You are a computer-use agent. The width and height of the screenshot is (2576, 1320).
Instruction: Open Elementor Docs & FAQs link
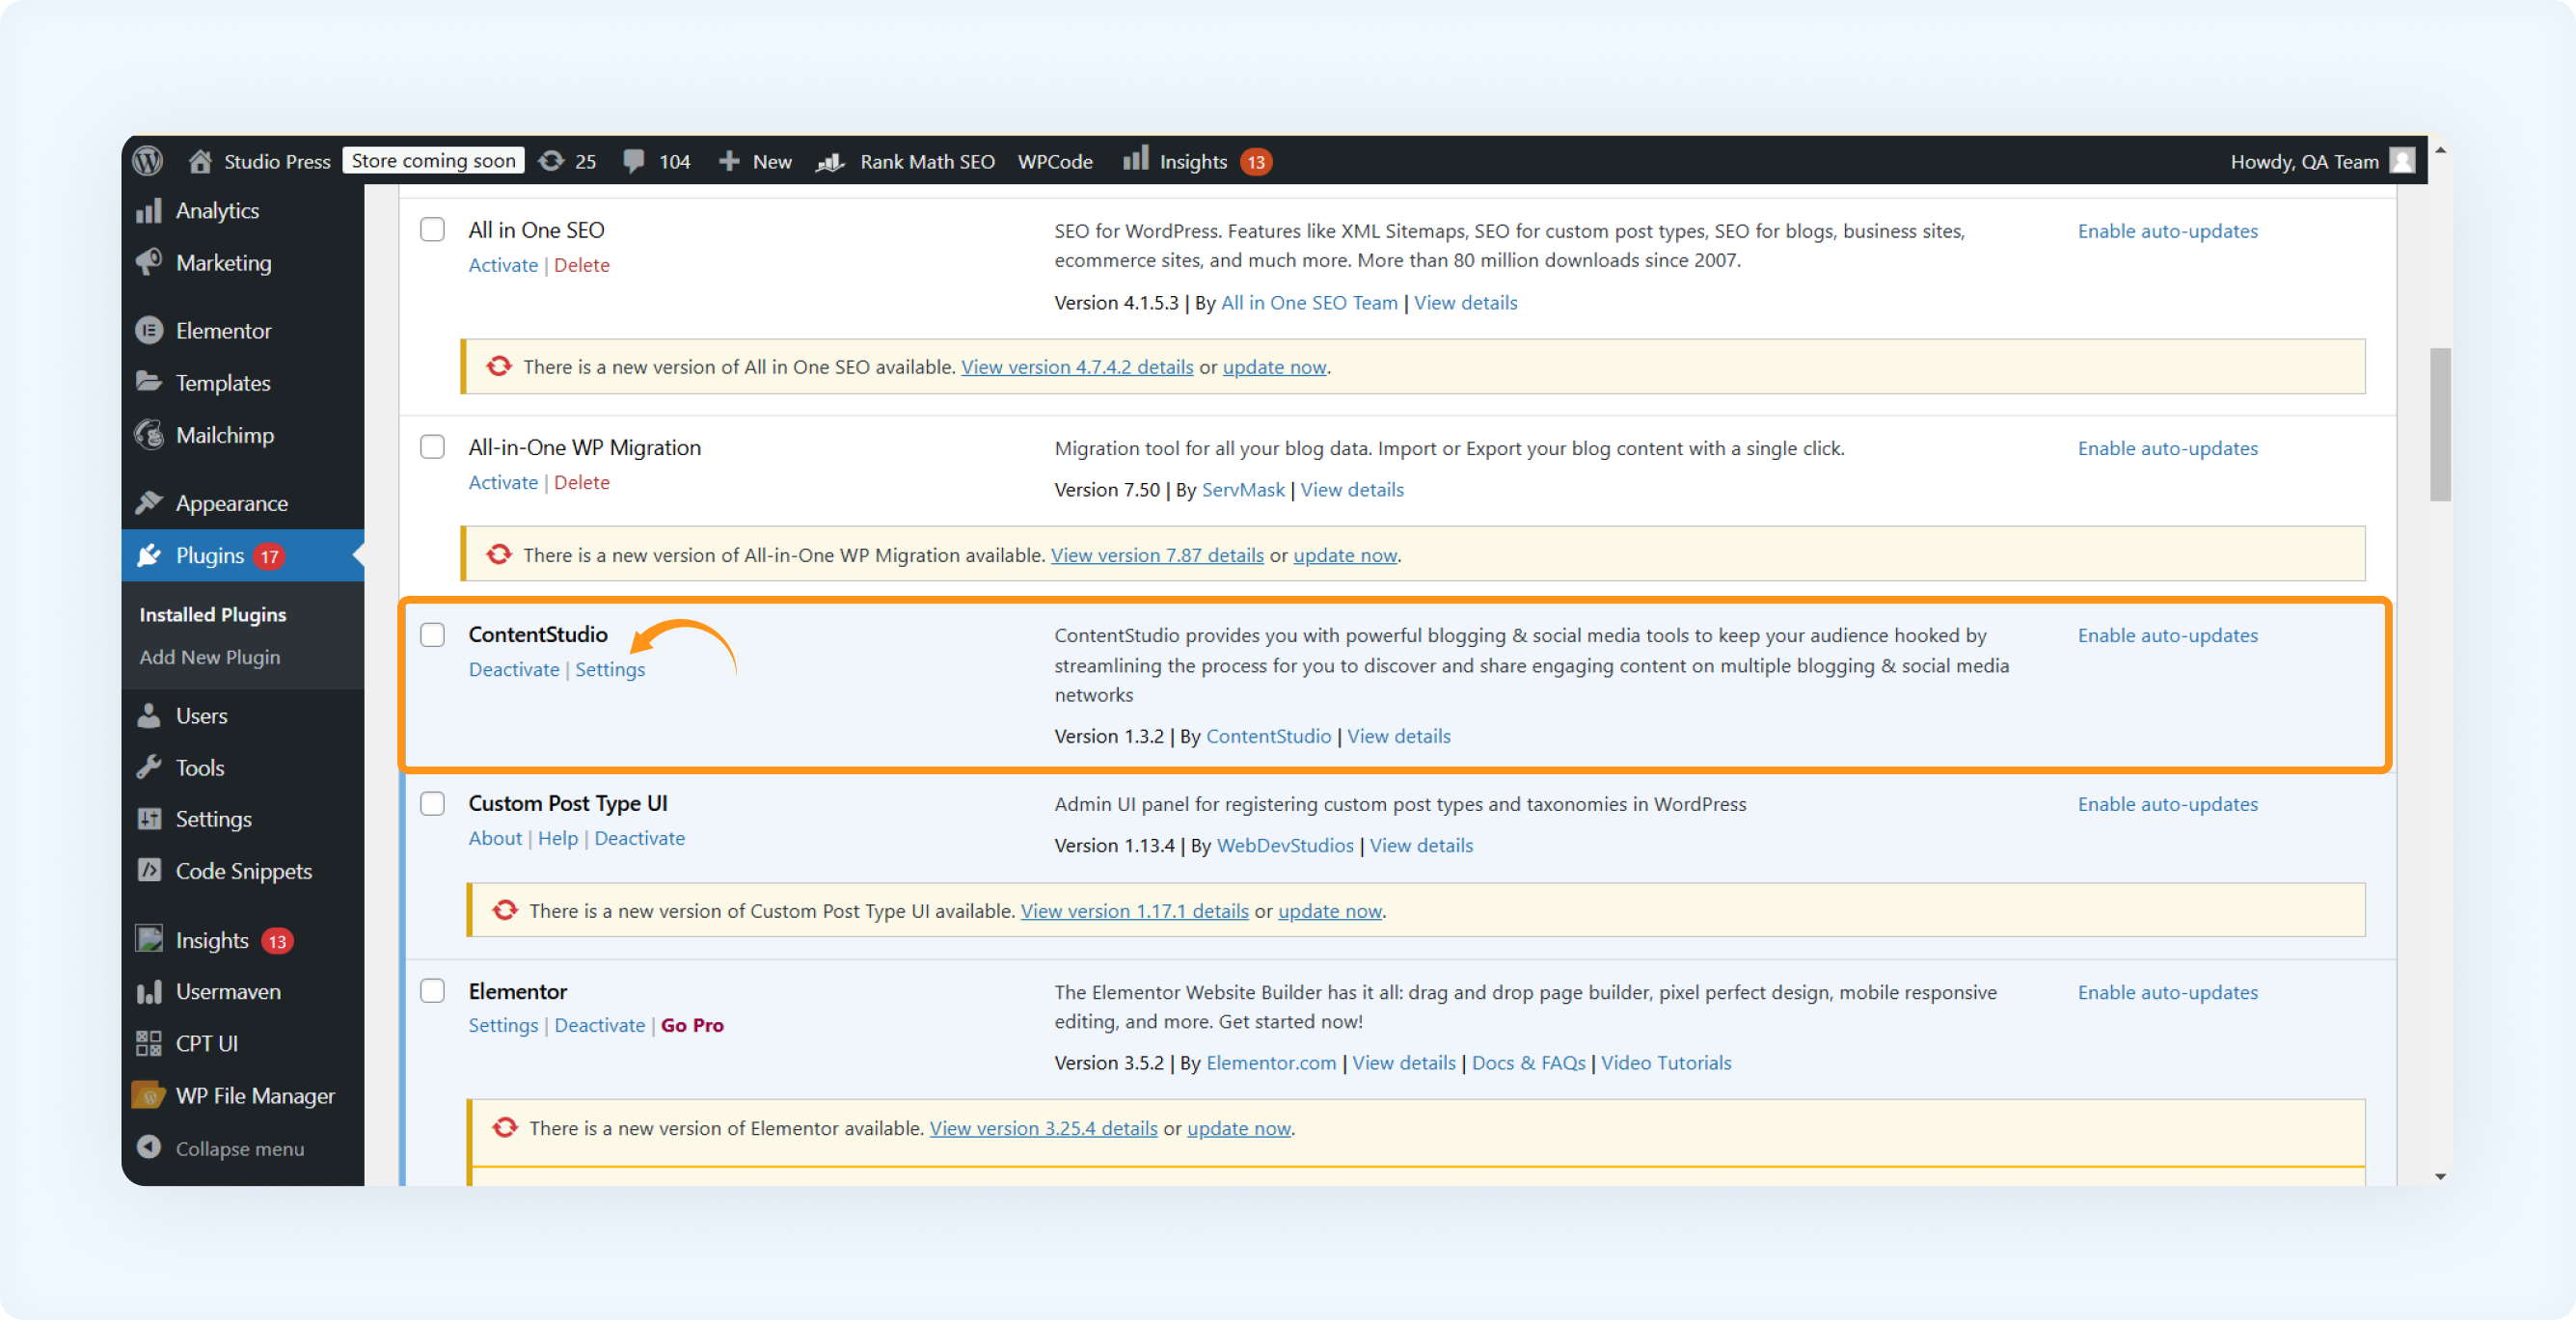tap(1528, 1062)
